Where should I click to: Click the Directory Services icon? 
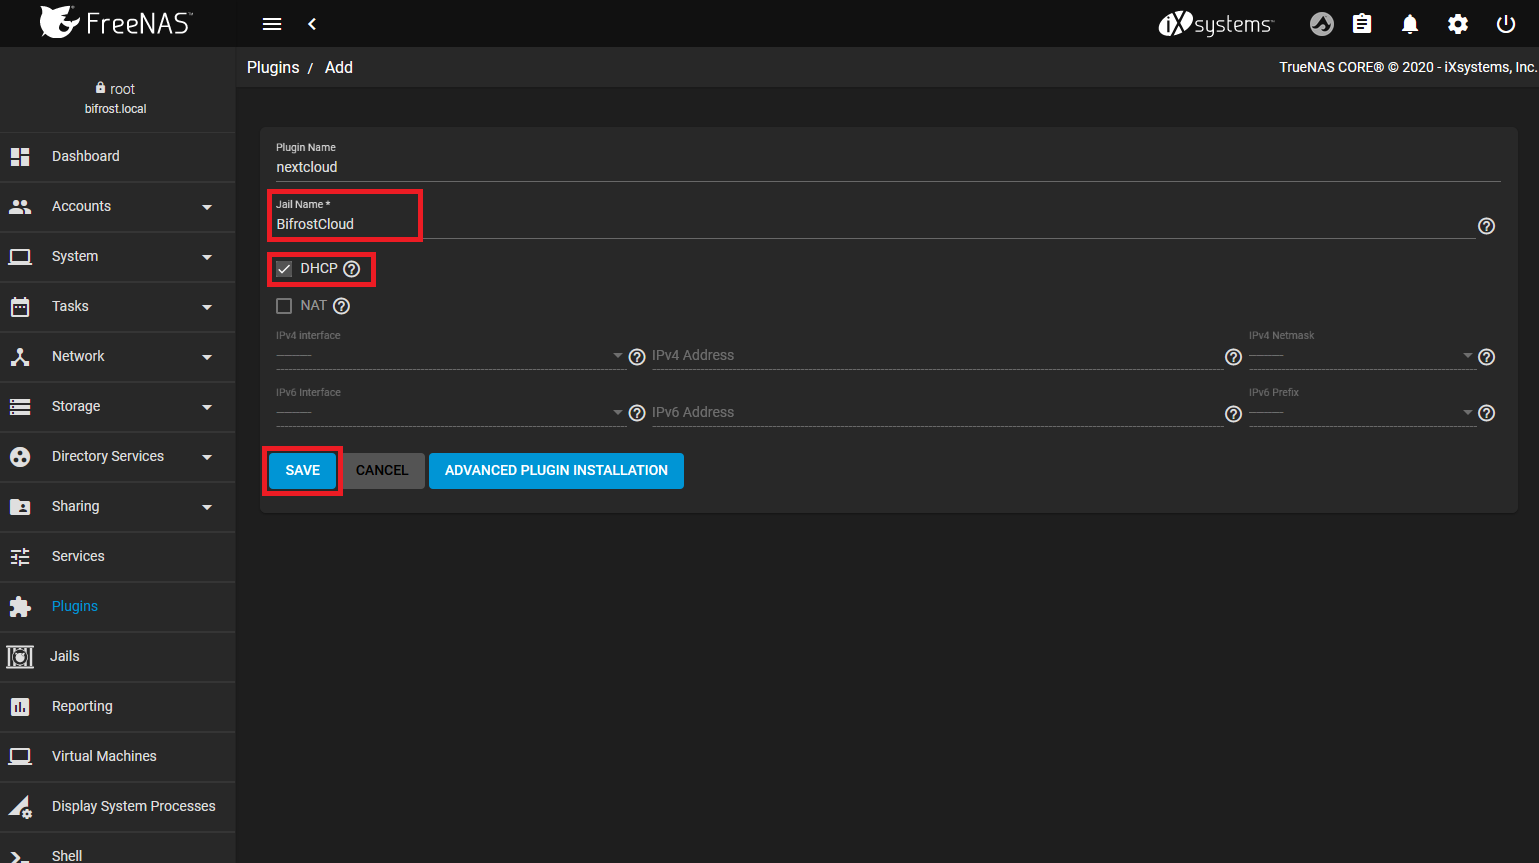pyautogui.click(x=20, y=456)
